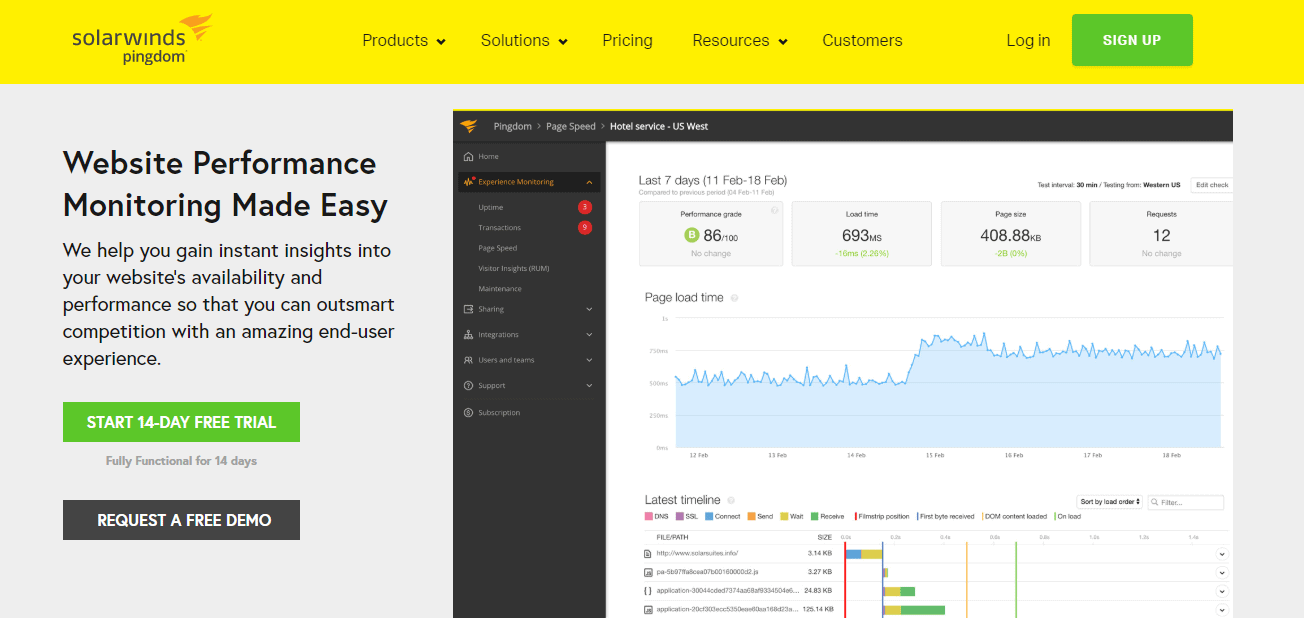1304x621 pixels.
Task: Click the braces icon for application-30044 row
Action: (647, 591)
